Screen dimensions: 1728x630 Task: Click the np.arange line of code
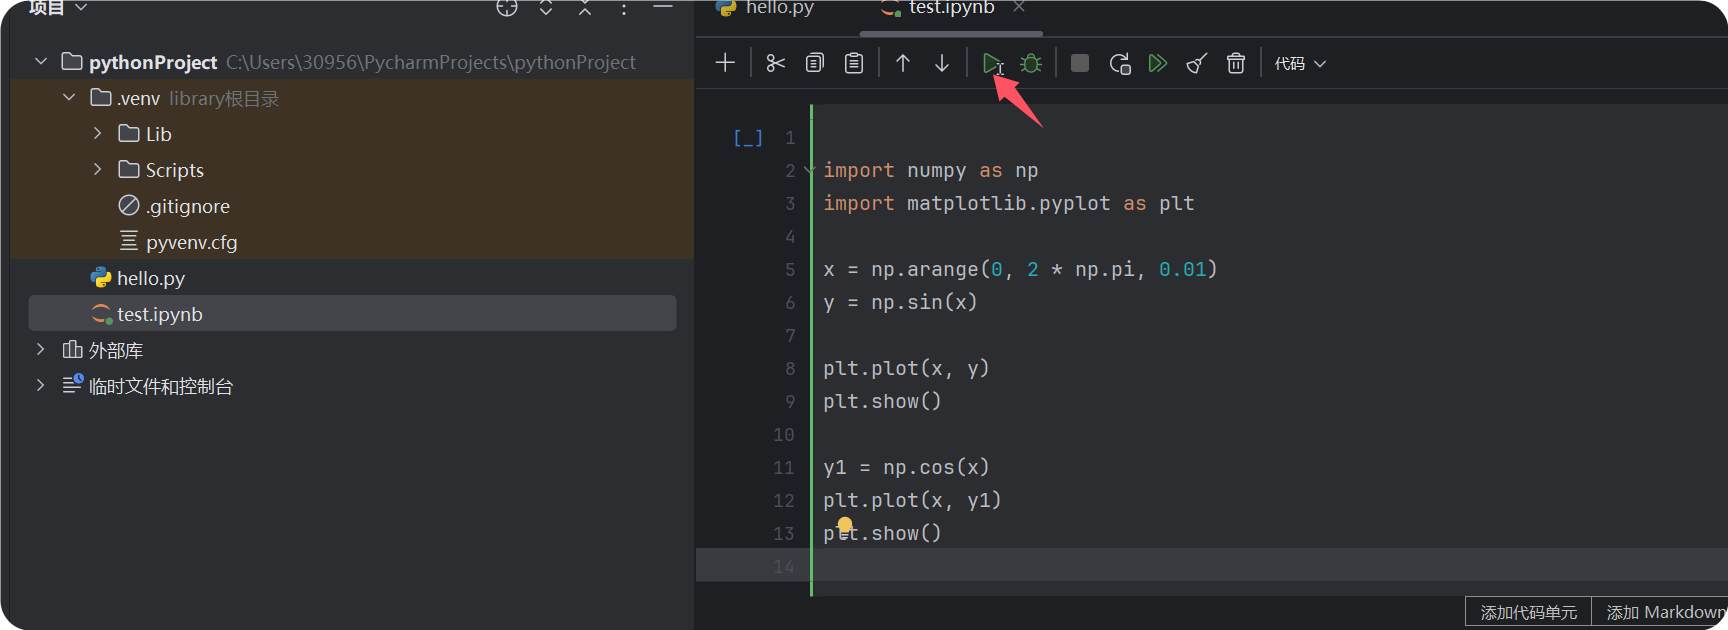tap(1020, 270)
